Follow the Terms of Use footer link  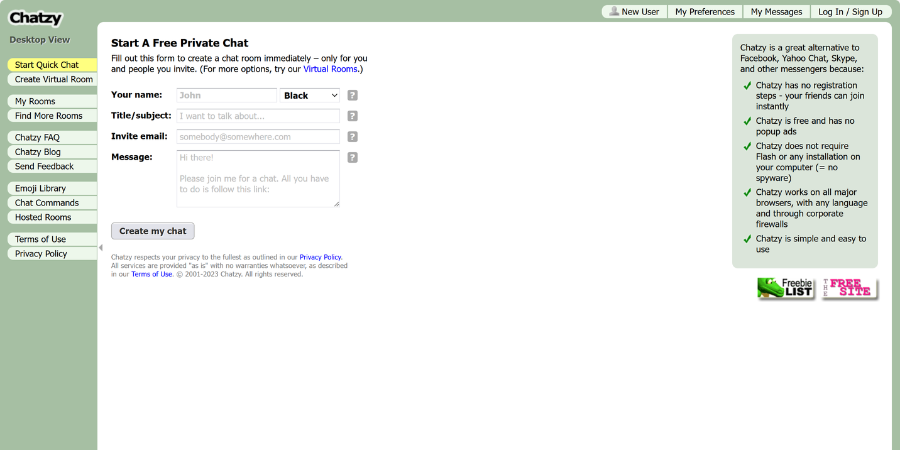[152, 274]
